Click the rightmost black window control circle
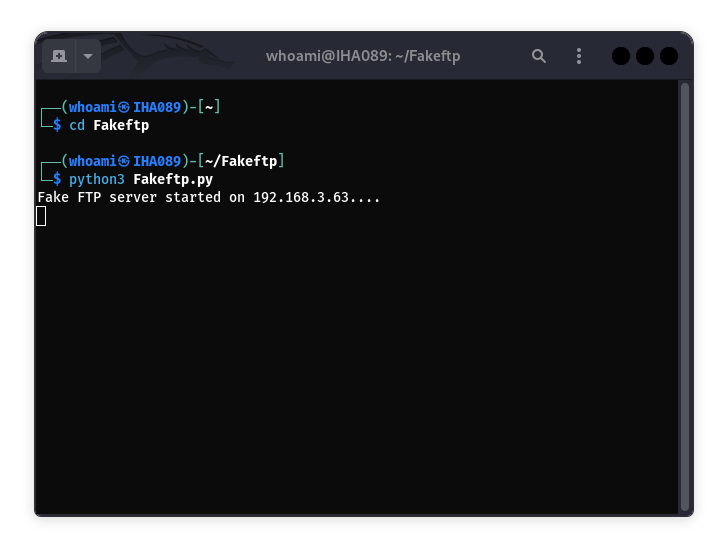Viewport: 728px width, 554px height. point(669,56)
